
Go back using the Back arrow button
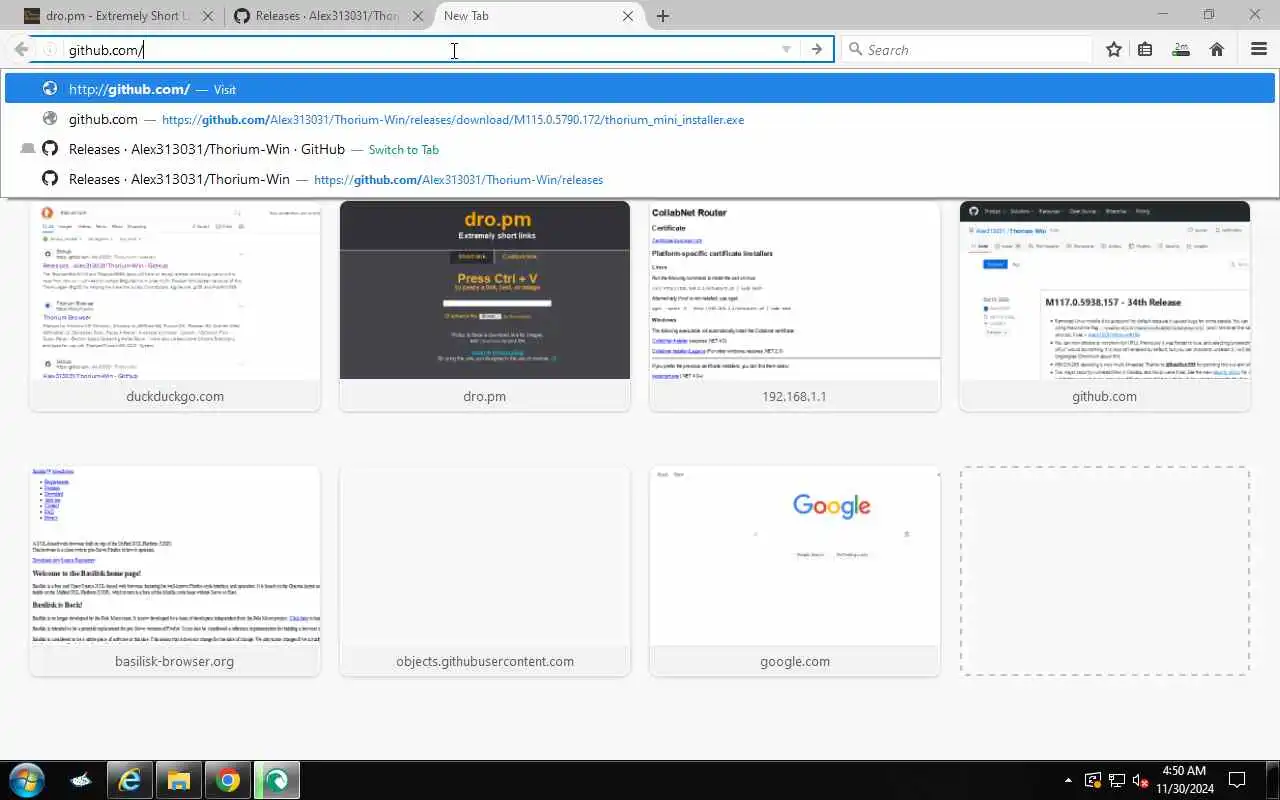[21, 50]
